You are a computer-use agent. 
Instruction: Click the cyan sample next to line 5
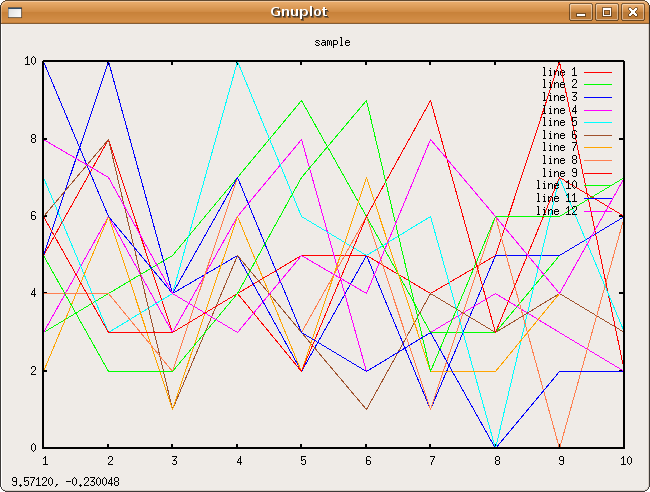[598, 122]
